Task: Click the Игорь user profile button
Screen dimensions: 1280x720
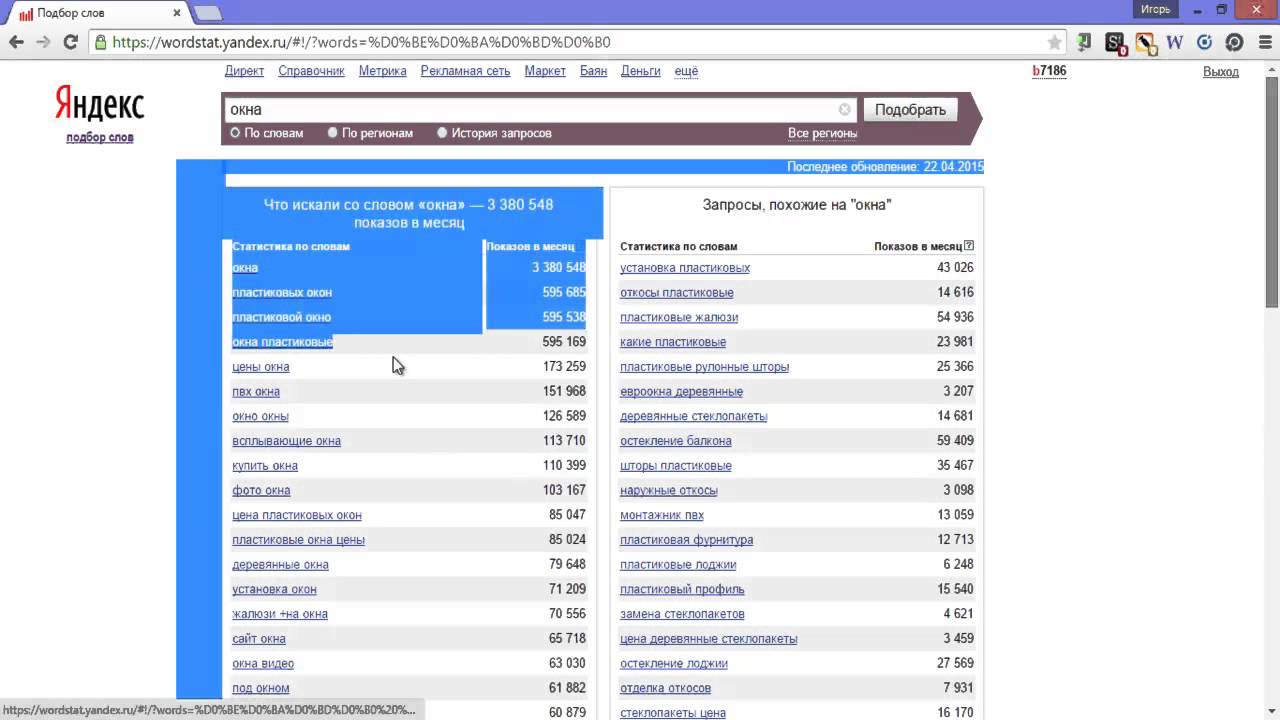Action: (1155, 9)
